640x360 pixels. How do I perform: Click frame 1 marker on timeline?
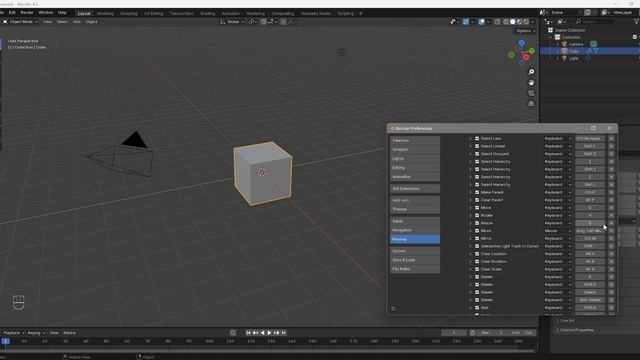point(6,341)
